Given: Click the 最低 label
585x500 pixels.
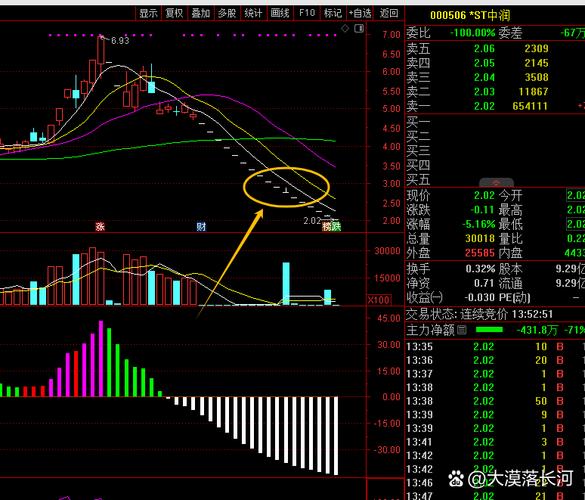Looking at the screenshot, I should click(511, 224).
